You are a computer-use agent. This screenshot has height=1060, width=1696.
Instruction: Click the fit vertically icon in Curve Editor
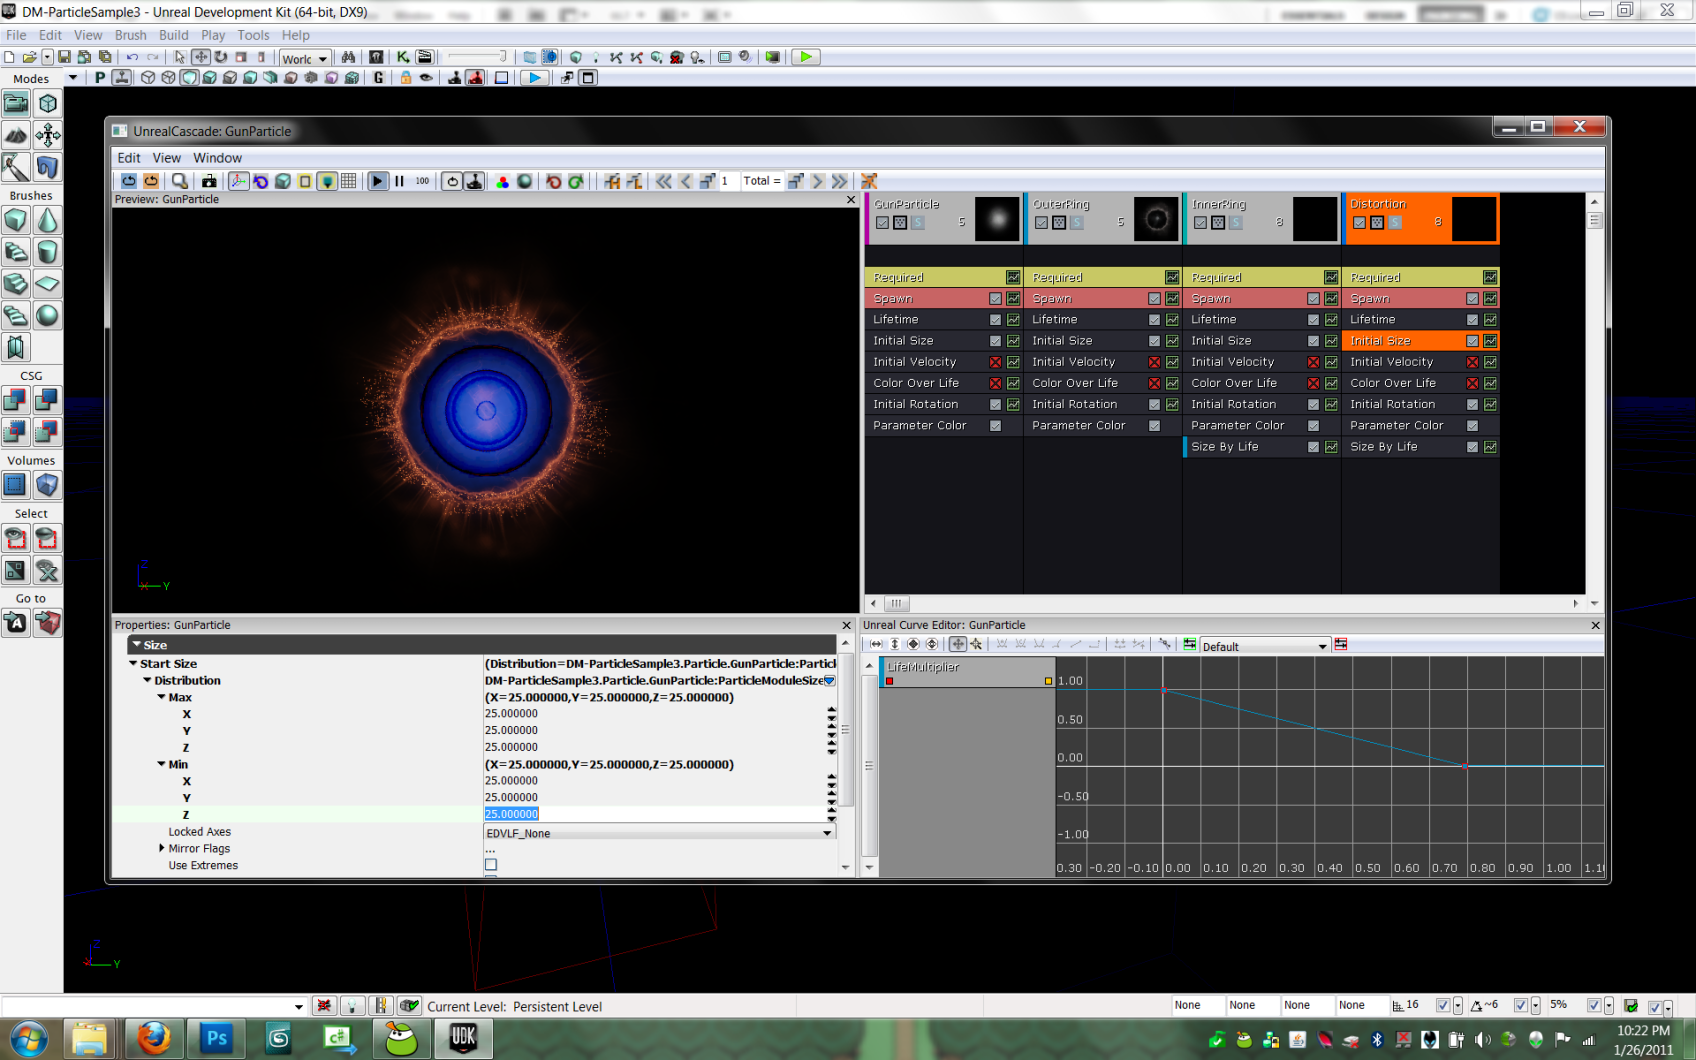[895, 645]
